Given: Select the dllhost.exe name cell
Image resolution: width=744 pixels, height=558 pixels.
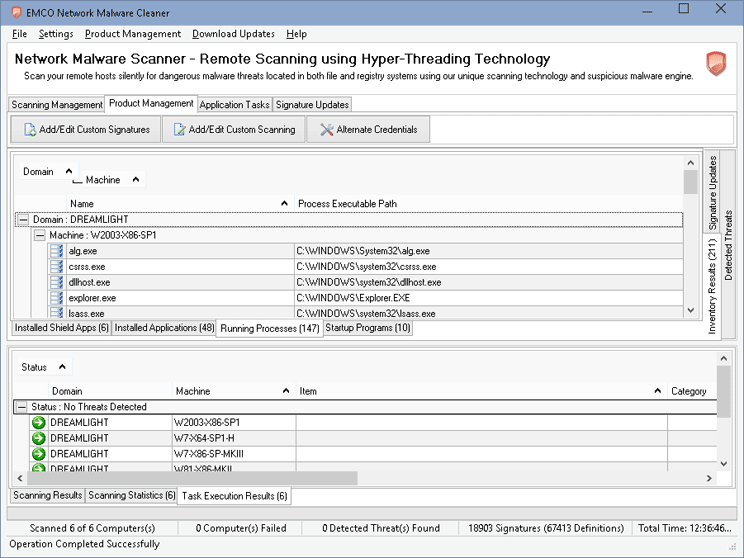Looking at the screenshot, I should [180, 282].
